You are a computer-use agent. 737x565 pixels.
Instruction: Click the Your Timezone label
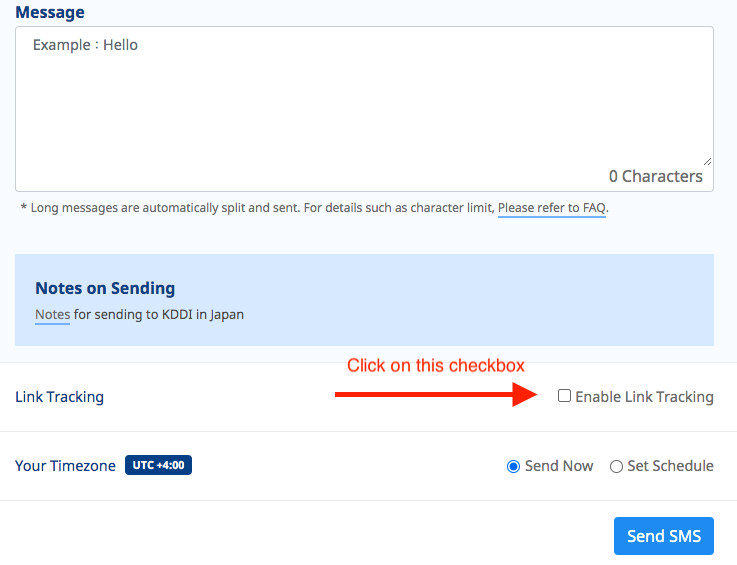pos(65,466)
